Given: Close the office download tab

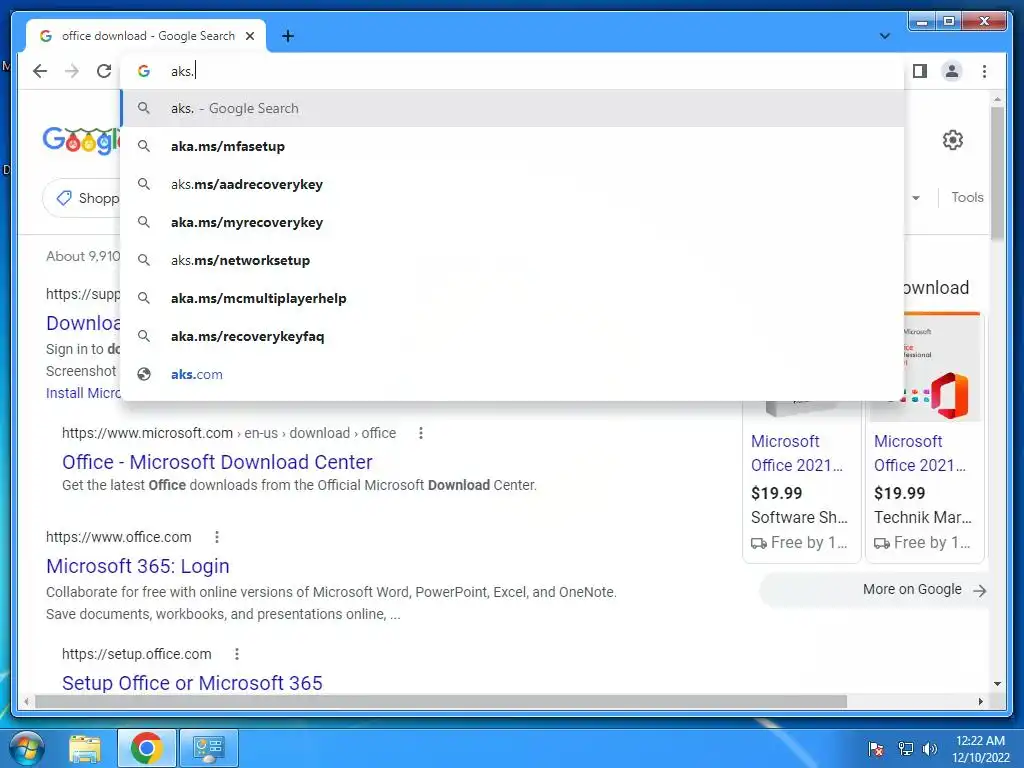Looking at the screenshot, I should point(249,36).
